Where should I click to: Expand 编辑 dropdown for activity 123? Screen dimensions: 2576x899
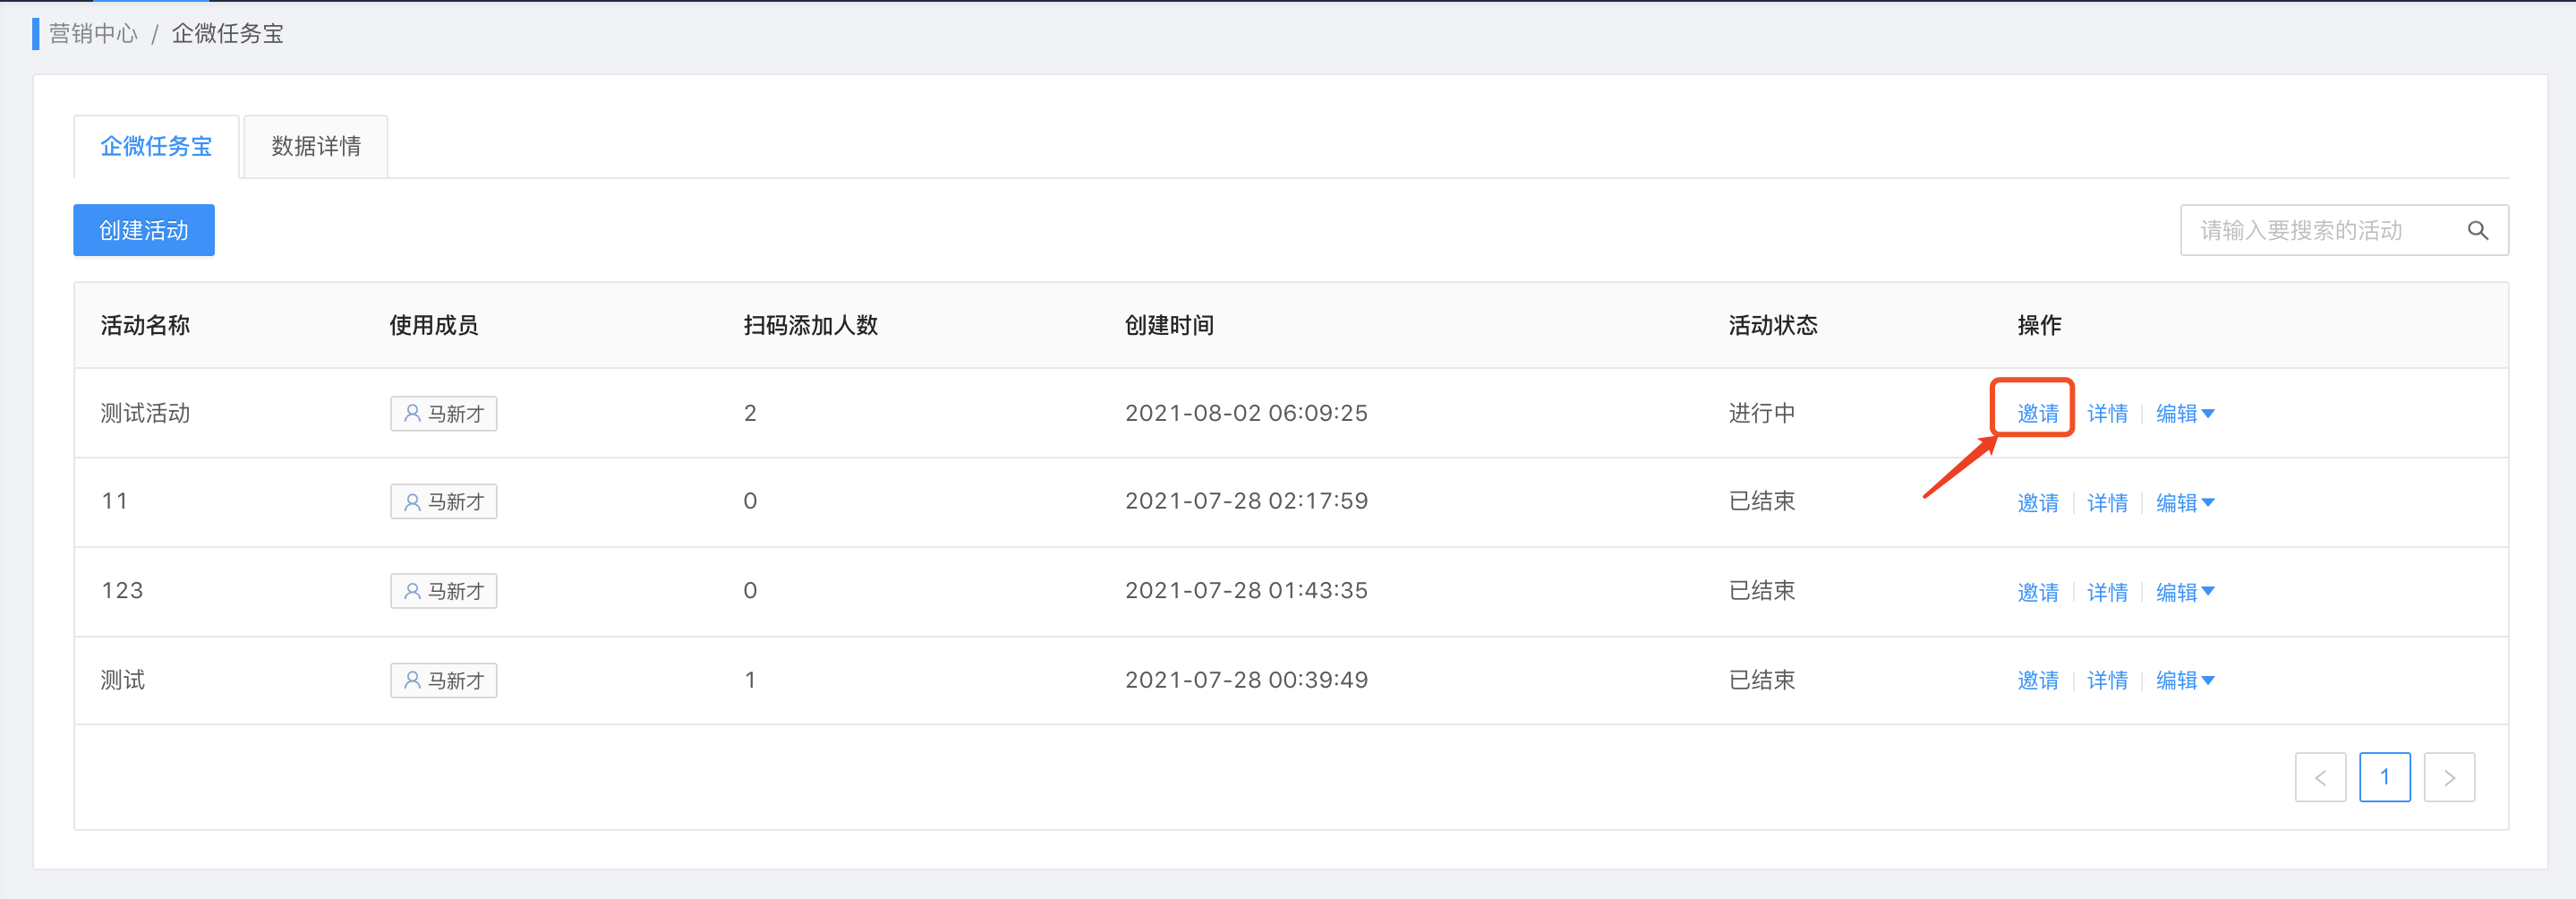pos(2185,592)
